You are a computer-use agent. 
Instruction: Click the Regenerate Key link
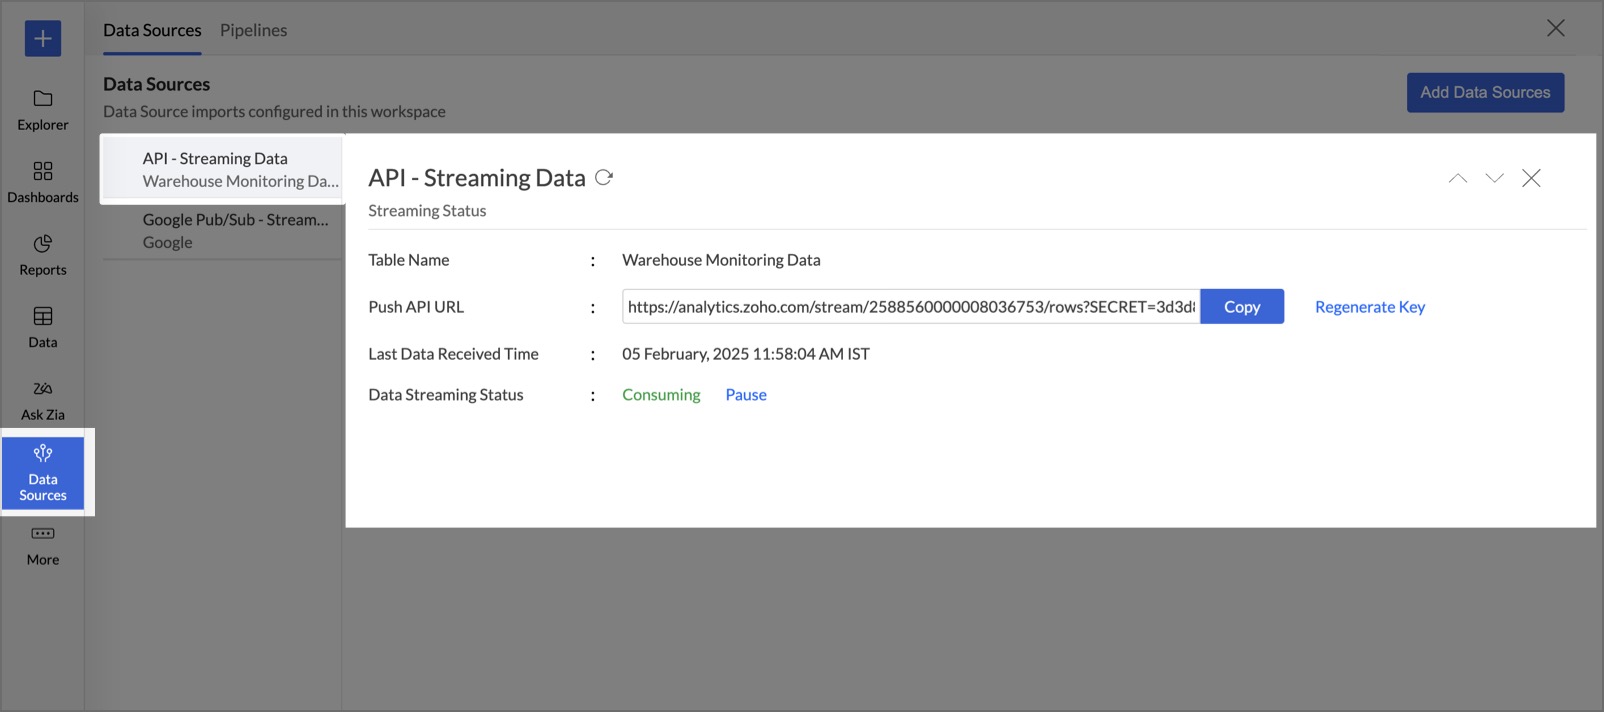click(1369, 307)
